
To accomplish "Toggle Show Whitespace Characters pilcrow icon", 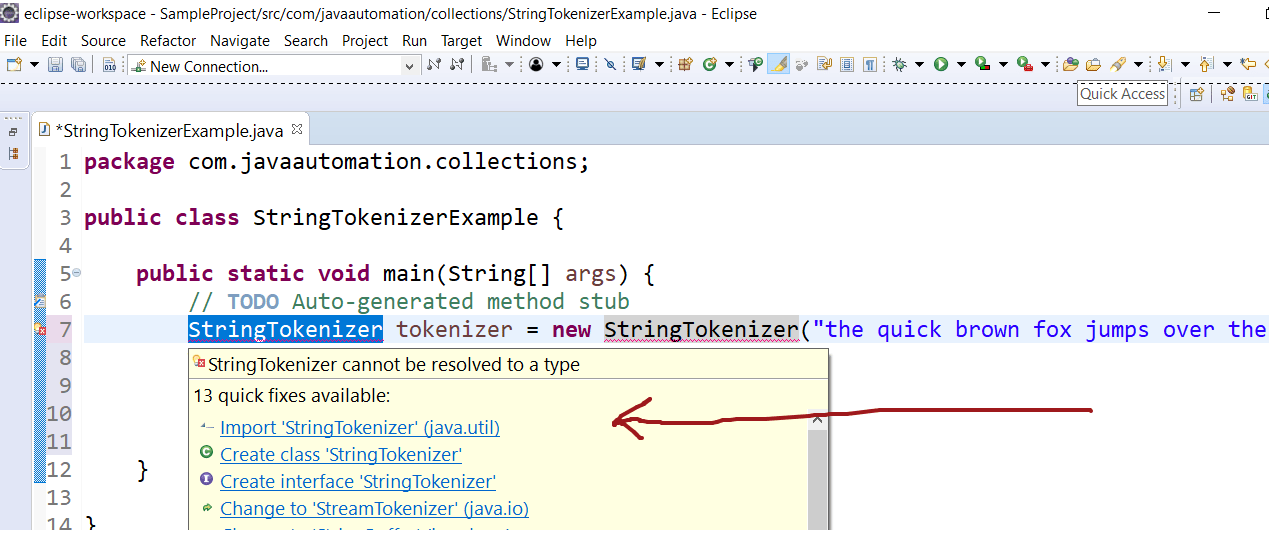I will pos(870,65).
